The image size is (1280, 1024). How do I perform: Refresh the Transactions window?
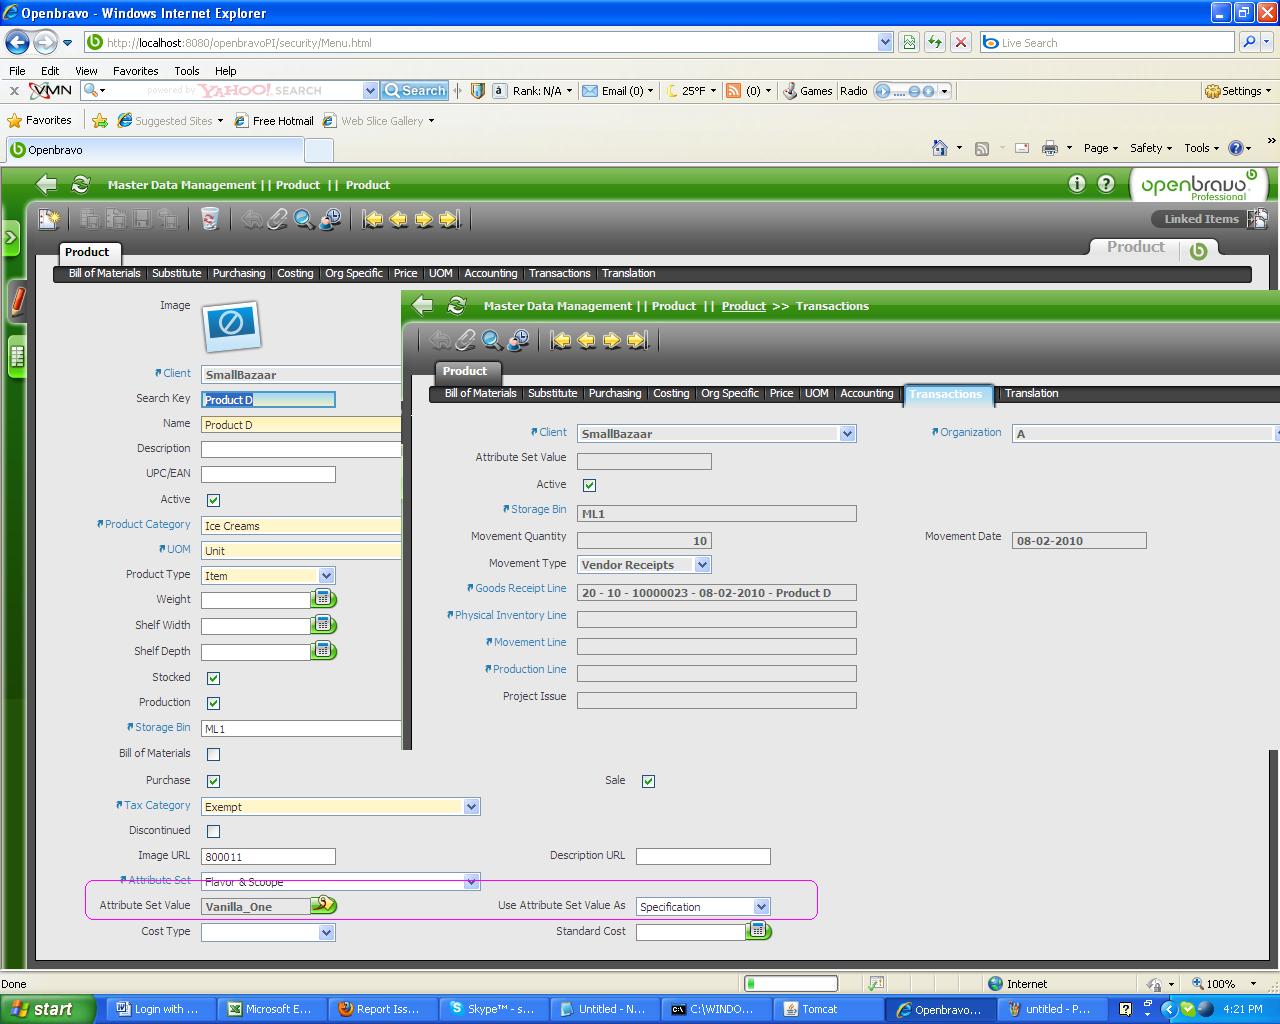(x=457, y=305)
